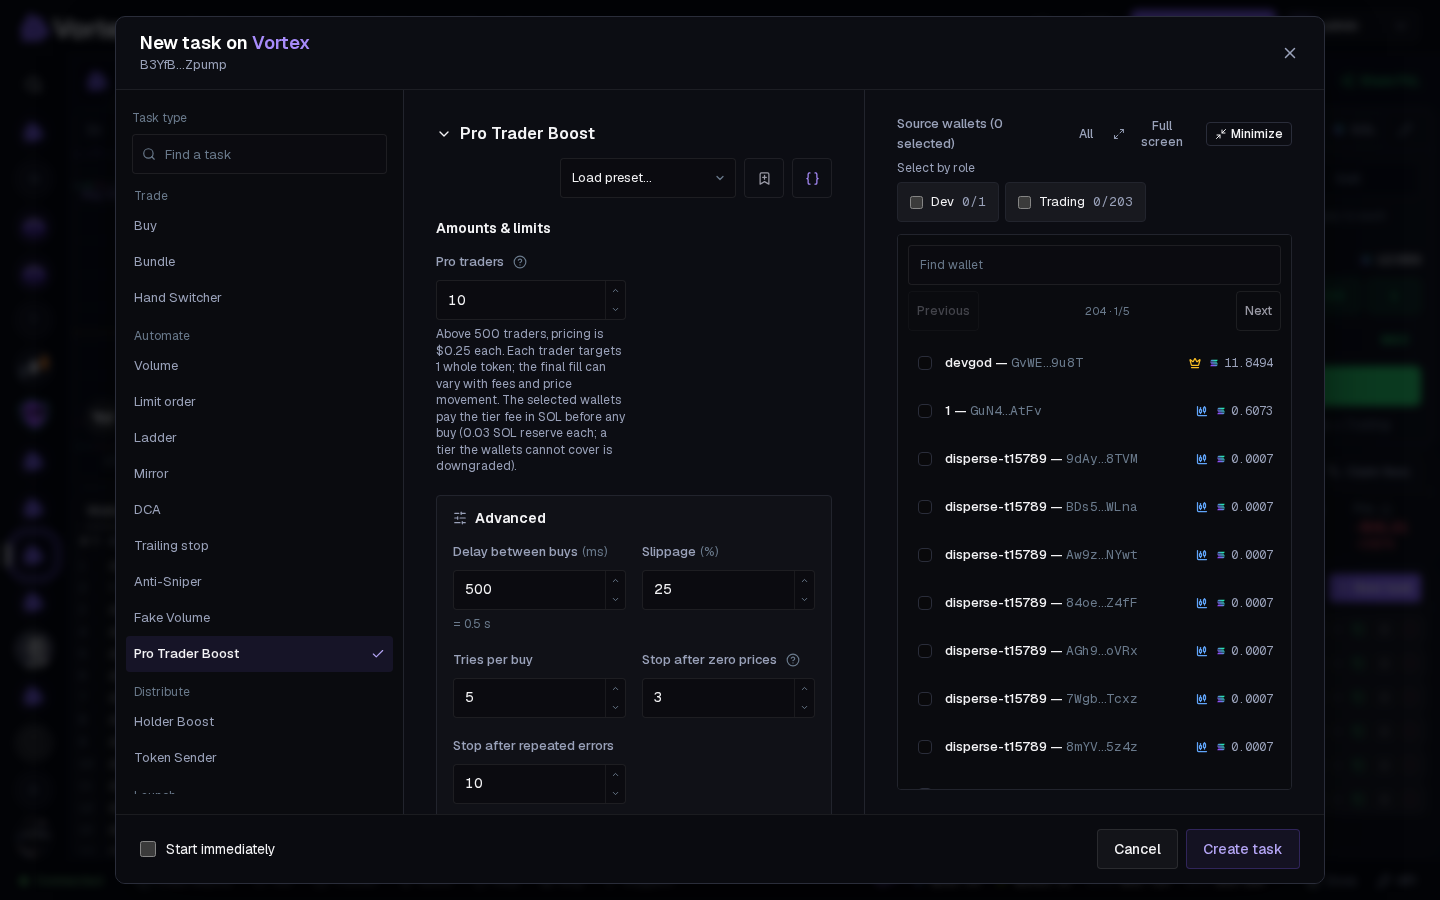Click the chart icon on Aw9z...NYwt wallet
This screenshot has height=900, width=1440.
pos(1202,555)
